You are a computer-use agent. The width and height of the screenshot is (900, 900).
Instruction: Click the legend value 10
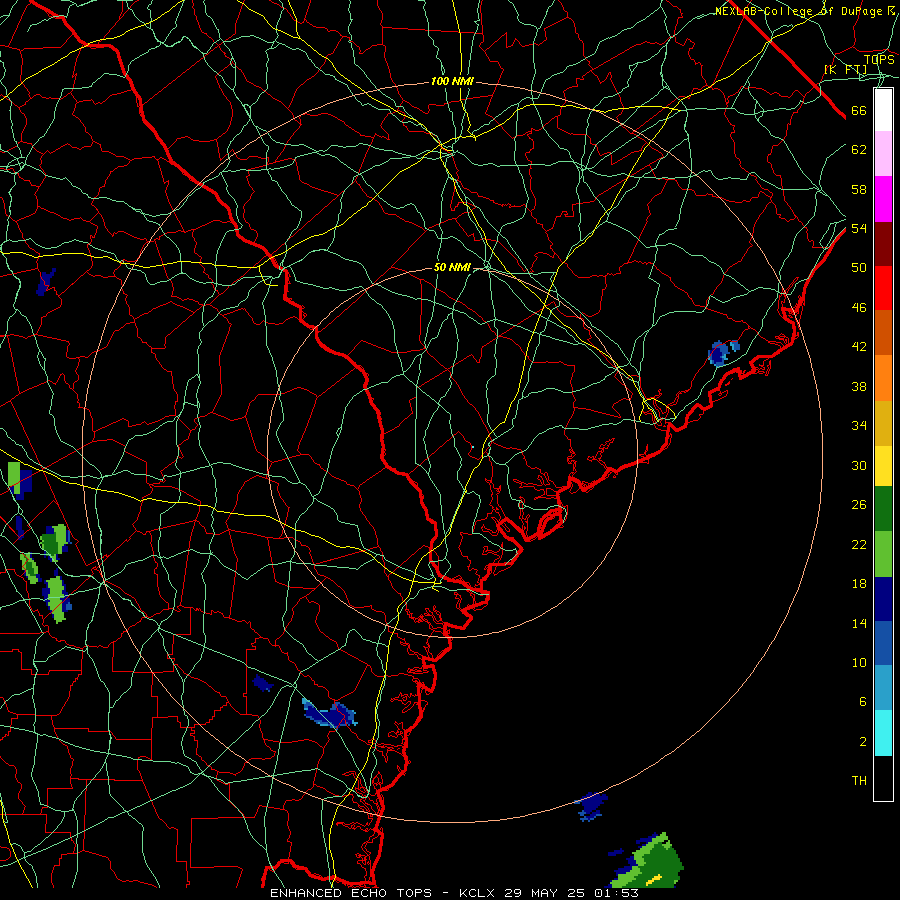(859, 662)
